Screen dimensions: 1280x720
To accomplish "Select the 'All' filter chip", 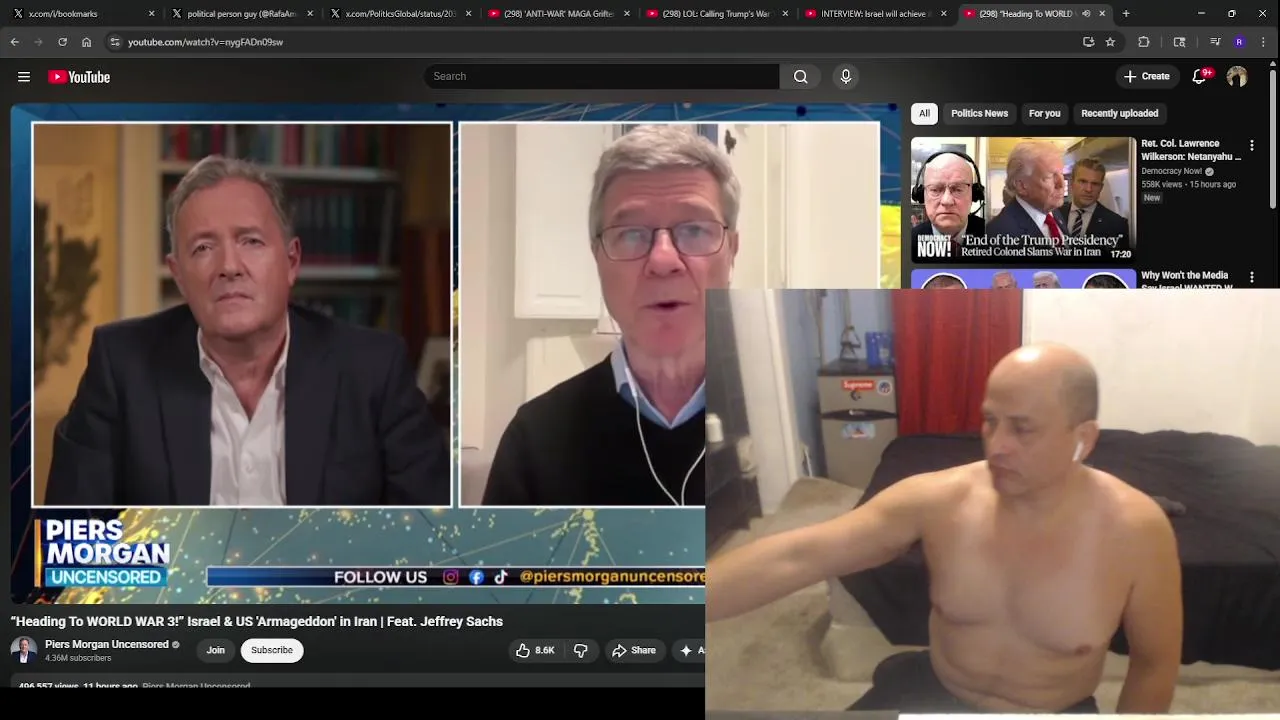I will click(x=924, y=113).
